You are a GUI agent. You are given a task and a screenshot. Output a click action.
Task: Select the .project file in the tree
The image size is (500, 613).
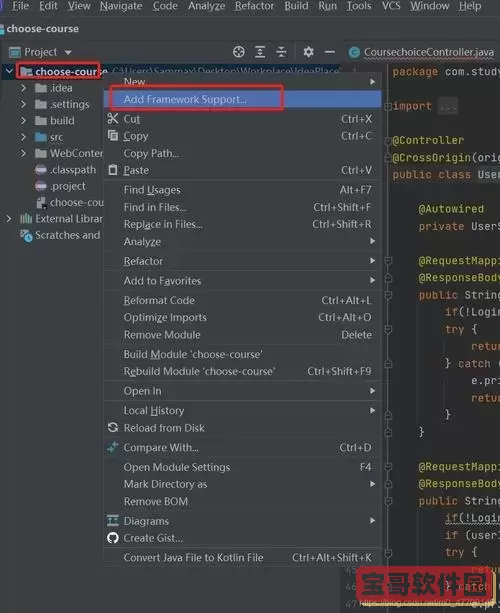[68, 186]
